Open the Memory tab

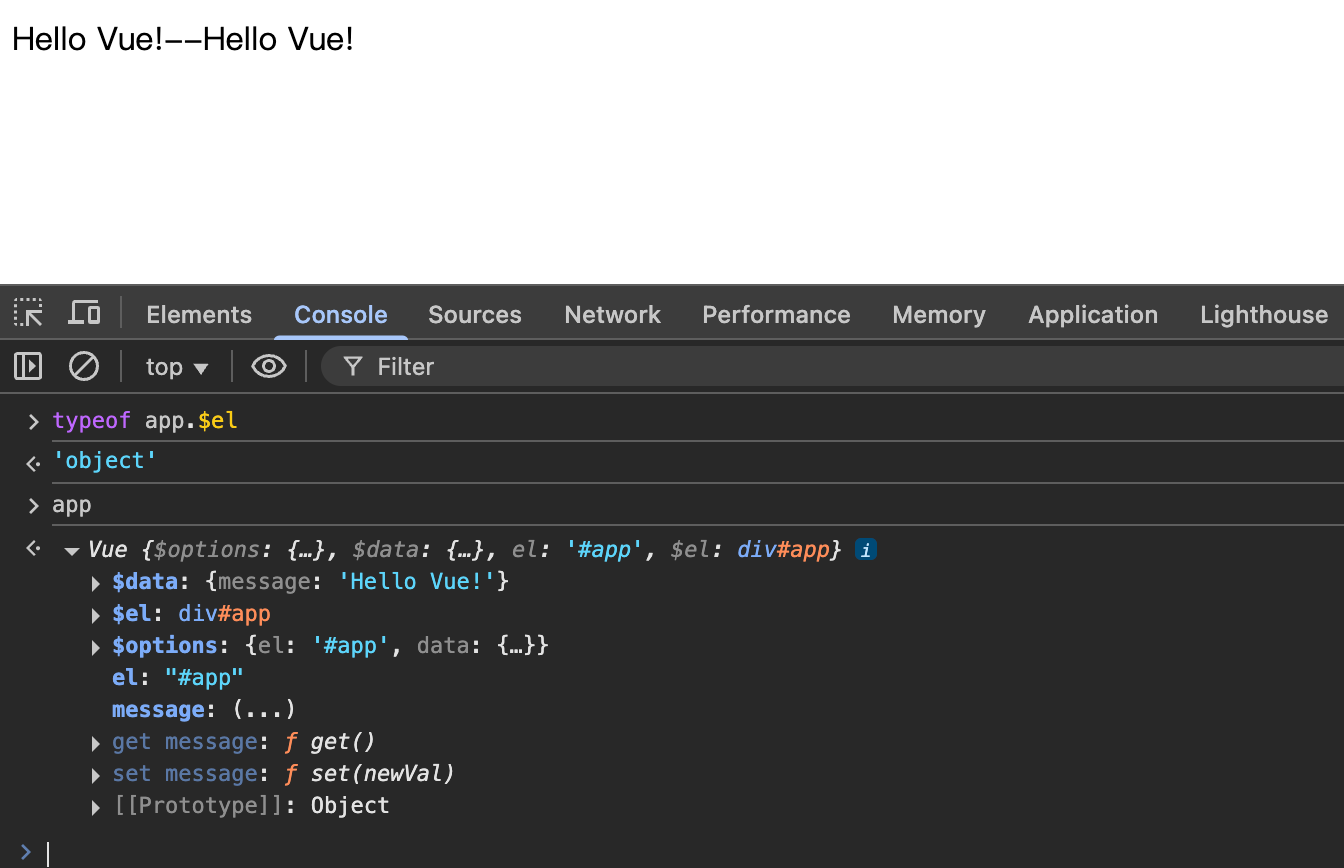[x=939, y=315]
